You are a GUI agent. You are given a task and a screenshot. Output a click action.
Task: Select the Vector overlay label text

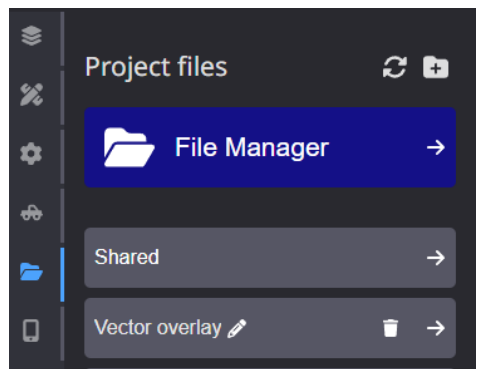tap(158, 328)
